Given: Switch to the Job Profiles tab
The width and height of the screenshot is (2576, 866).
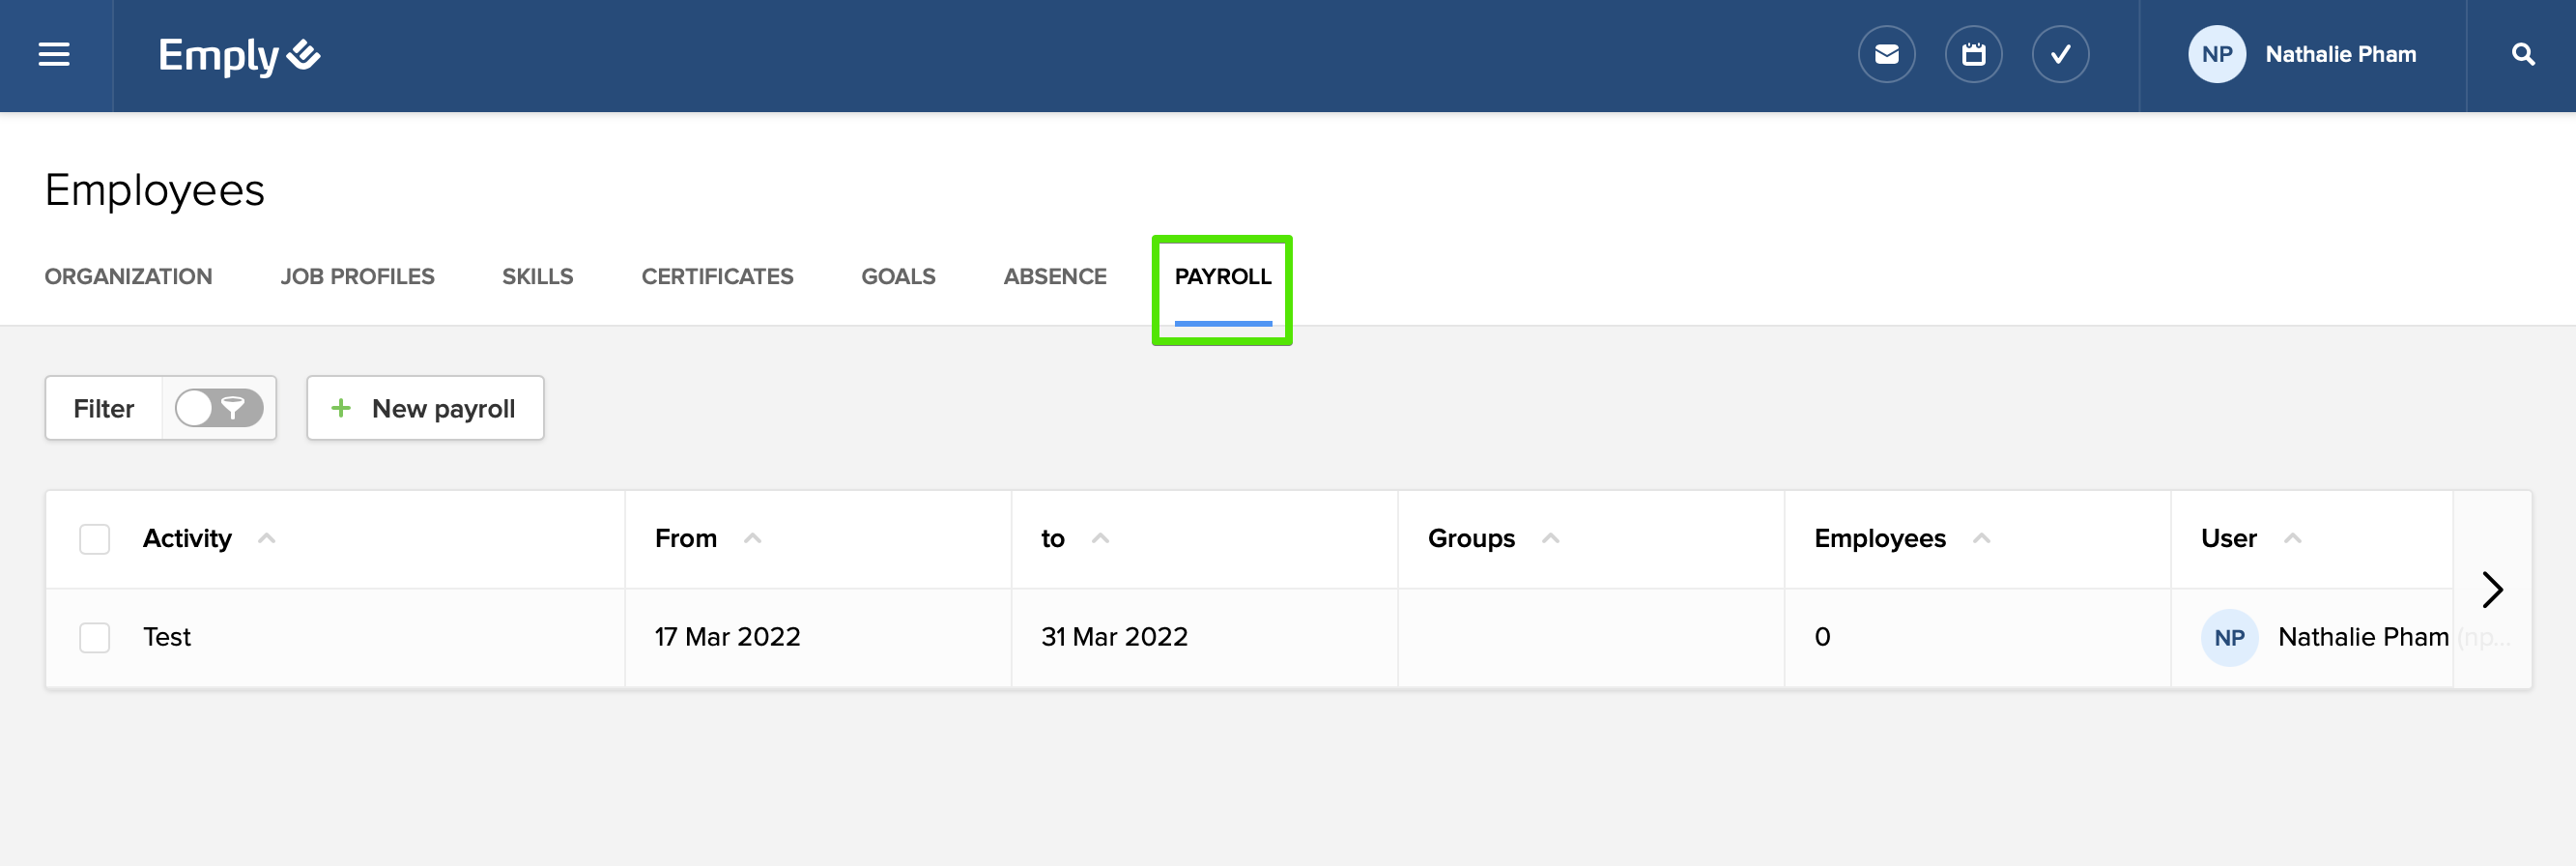Looking at the screenshot, I should click(357, 277).
